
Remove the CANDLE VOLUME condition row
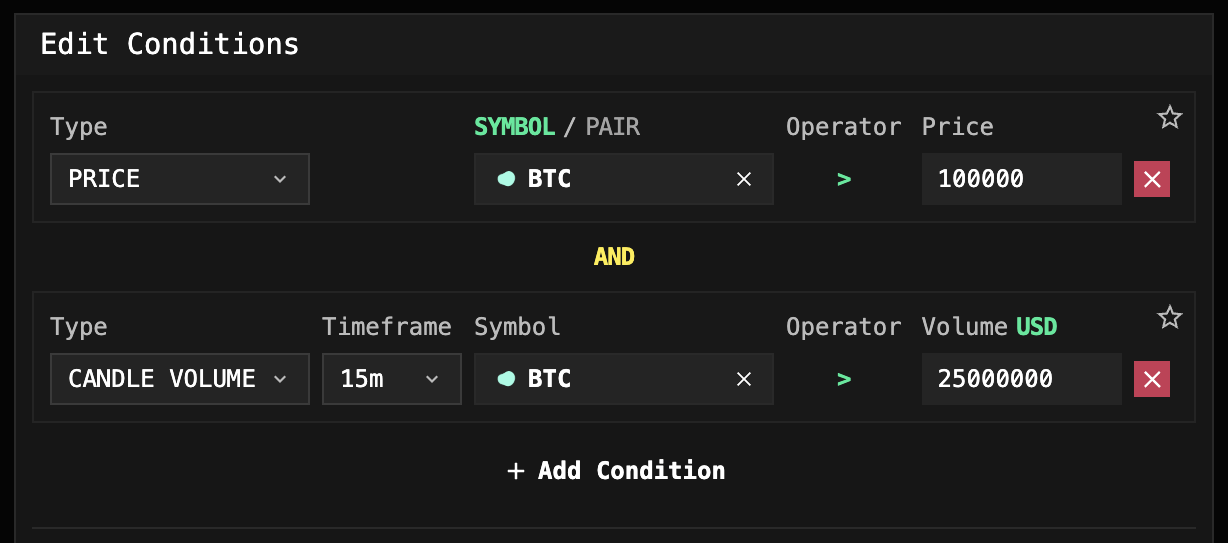(1151, 379)
